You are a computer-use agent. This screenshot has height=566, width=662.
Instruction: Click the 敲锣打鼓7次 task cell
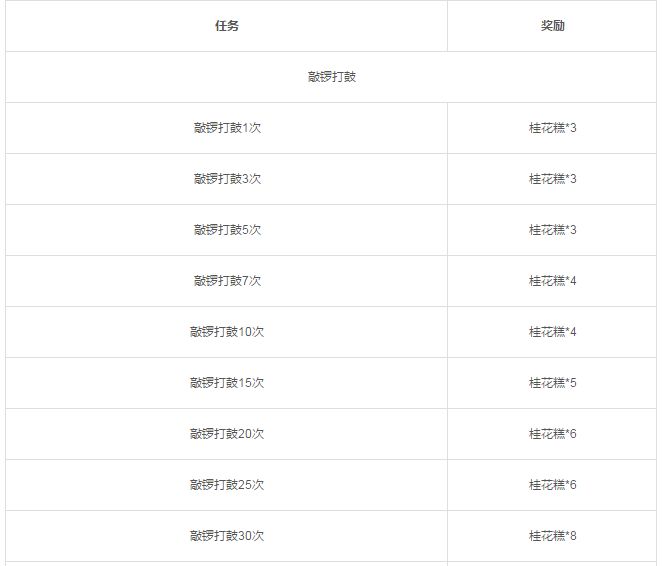point(227,281)
